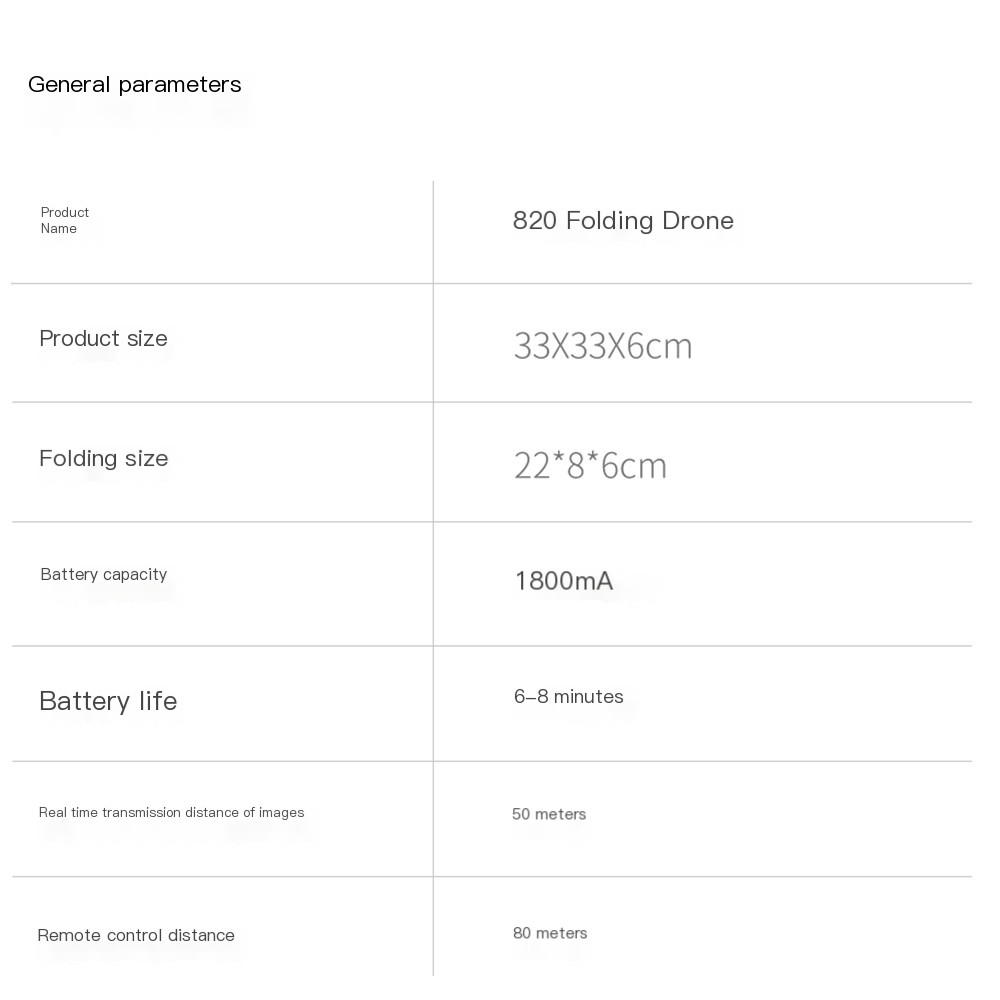Click the Remote control distance label
Image resolution: width=1000 pixels, height=1000 pixels.
point(136,936)
